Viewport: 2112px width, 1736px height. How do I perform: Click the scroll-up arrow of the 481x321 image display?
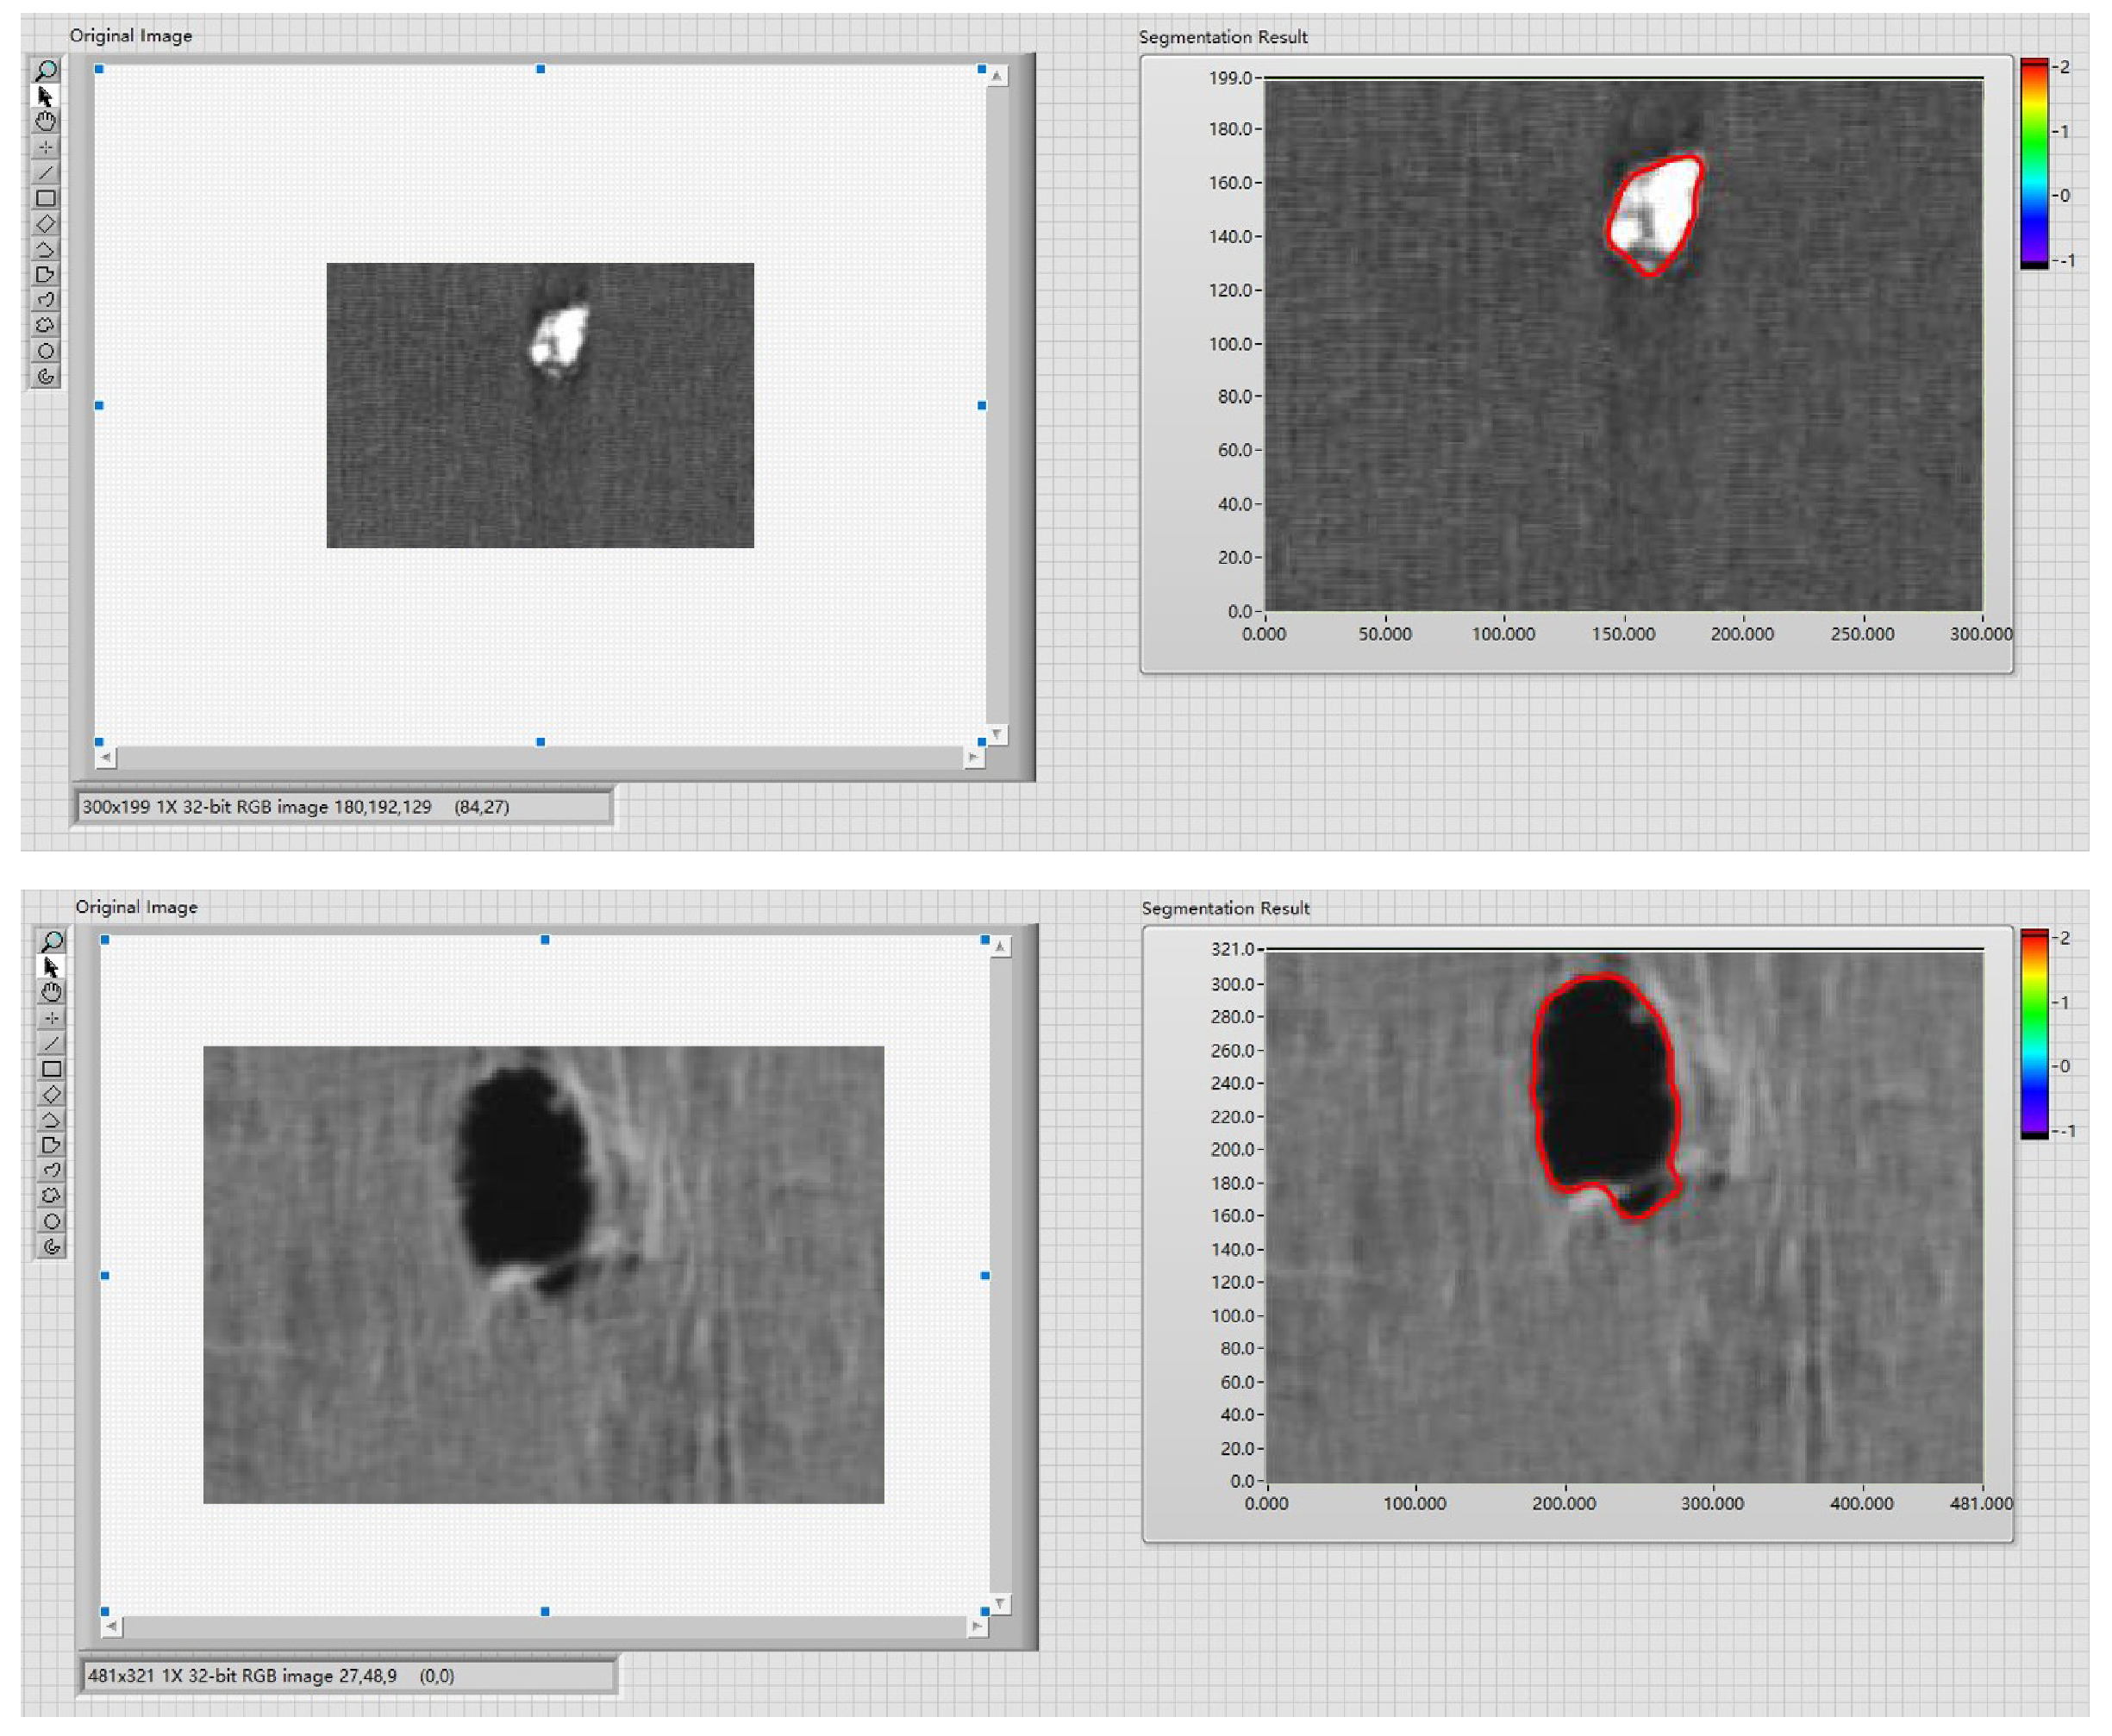point(1000,946)
